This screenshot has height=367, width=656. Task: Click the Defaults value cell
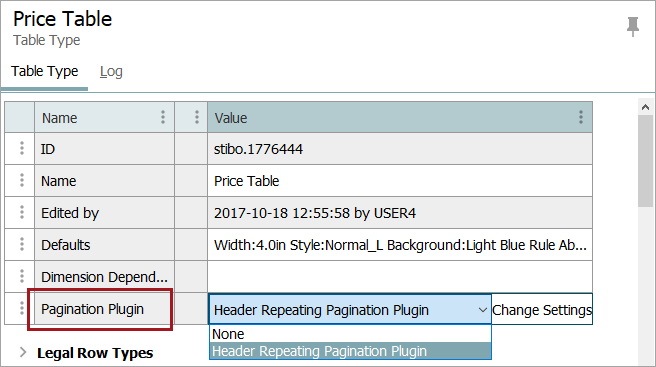click(x=400, y=245)
